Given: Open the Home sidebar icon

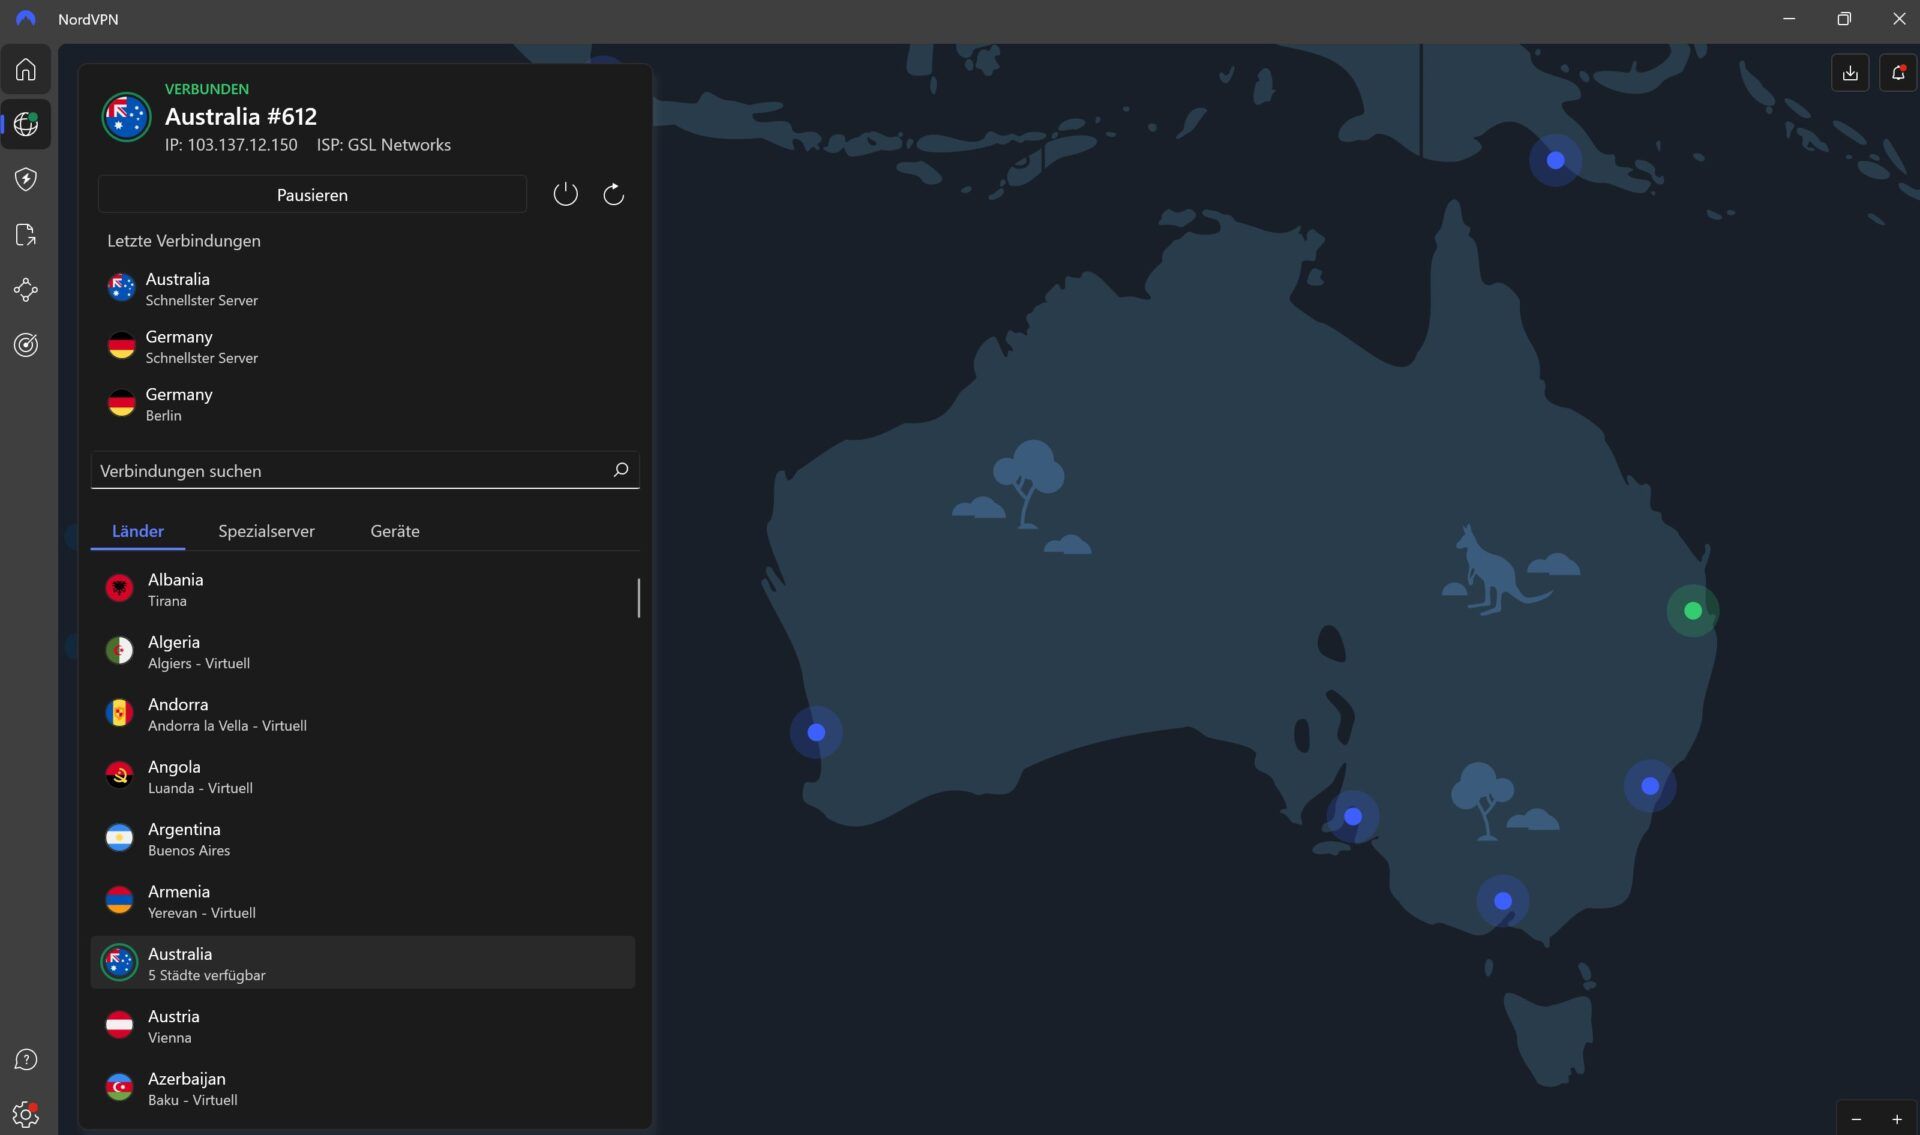Looking at the screenshot, I should point(26,69).
